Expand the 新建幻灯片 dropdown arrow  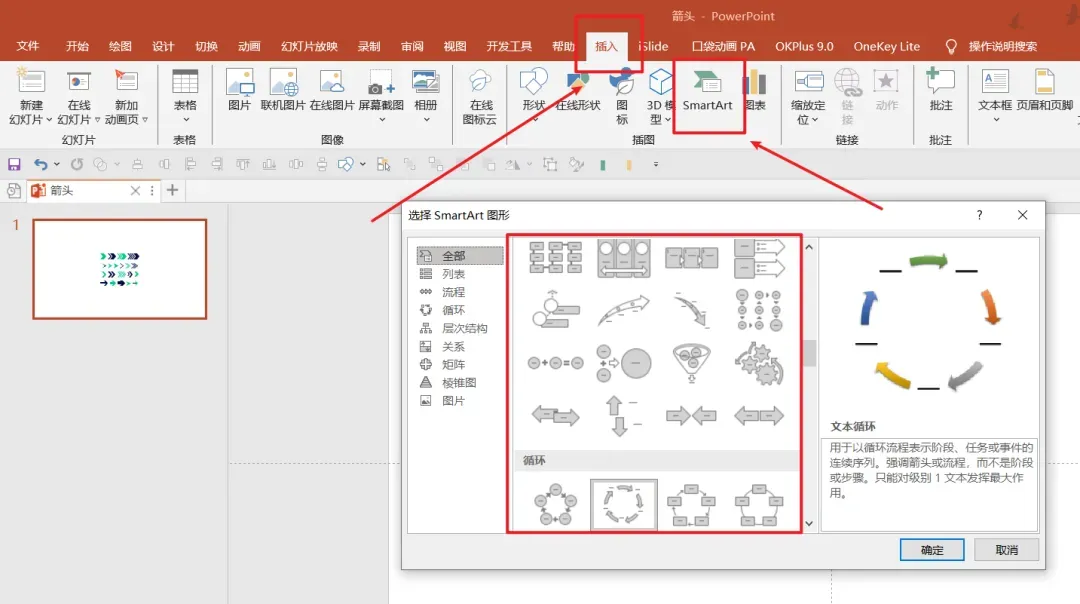tap(49, 120)
